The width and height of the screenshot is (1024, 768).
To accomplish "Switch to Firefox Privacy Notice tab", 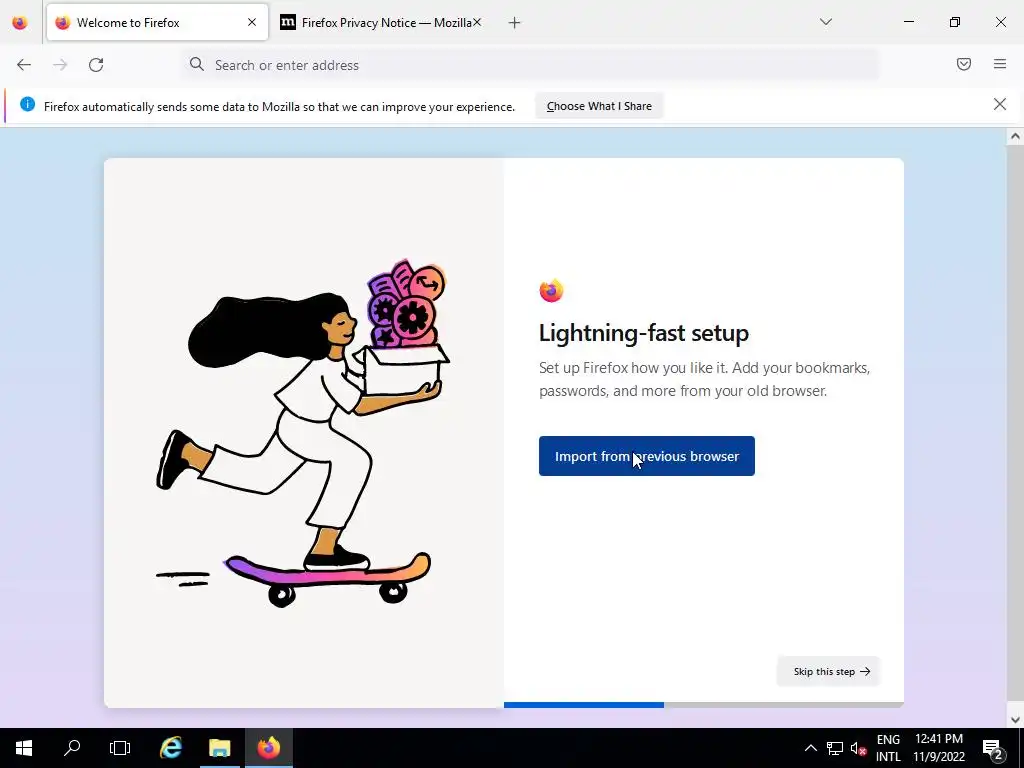I will coord(380,23).
